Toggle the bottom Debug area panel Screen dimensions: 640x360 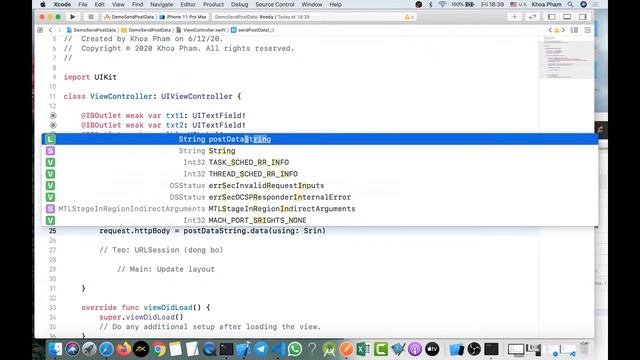pyautogui.click(x=567, y=17)
